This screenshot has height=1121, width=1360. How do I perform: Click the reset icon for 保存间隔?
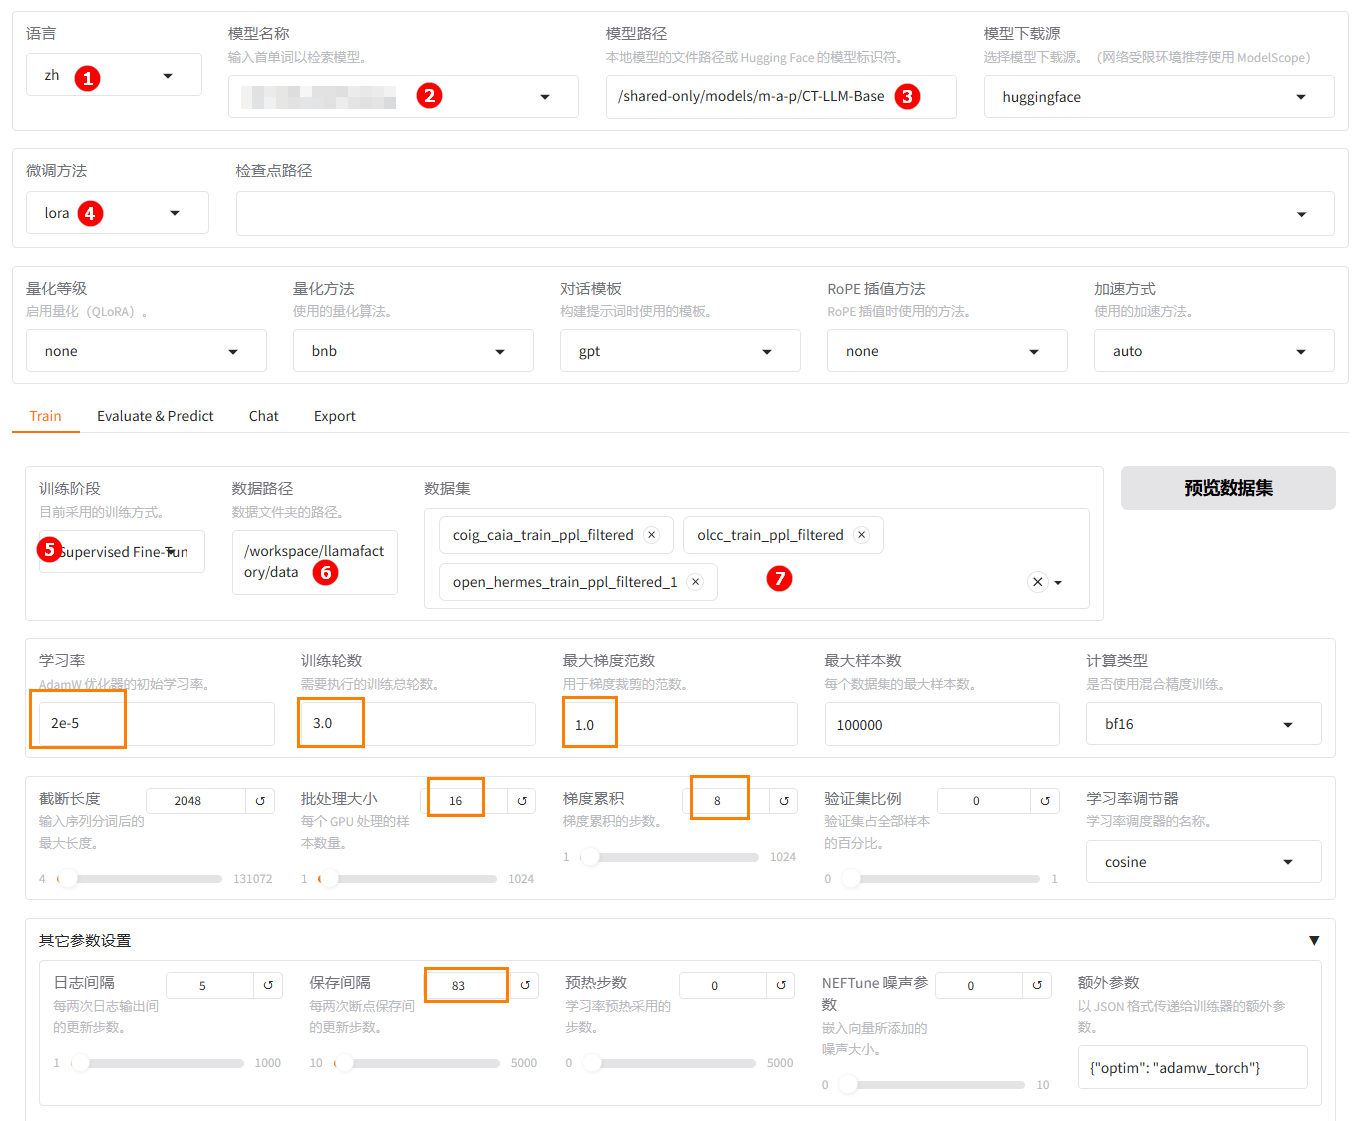pyautogui.click(x=525, y=985)
